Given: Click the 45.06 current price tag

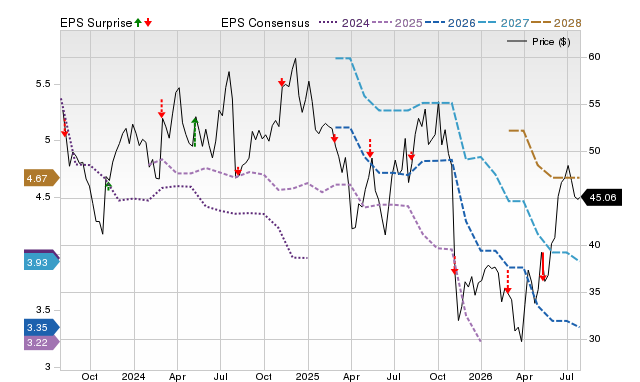Looking at the screenshot, I should [601, 198].
